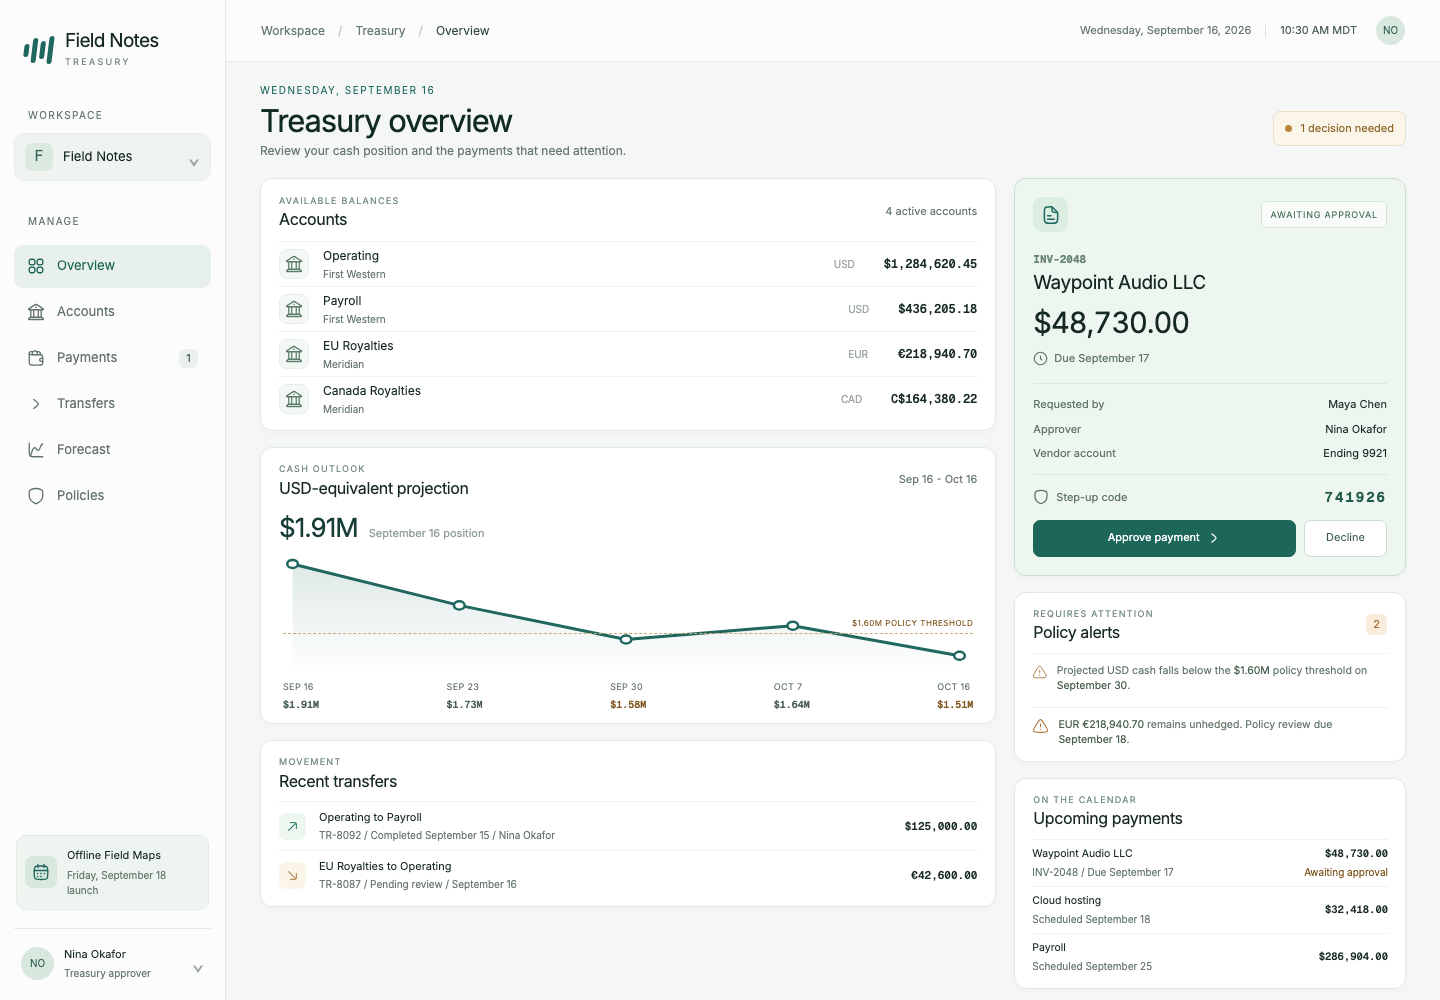
Task: Click the Sep 23 data point on the chart
Action: tap(459, 605)
